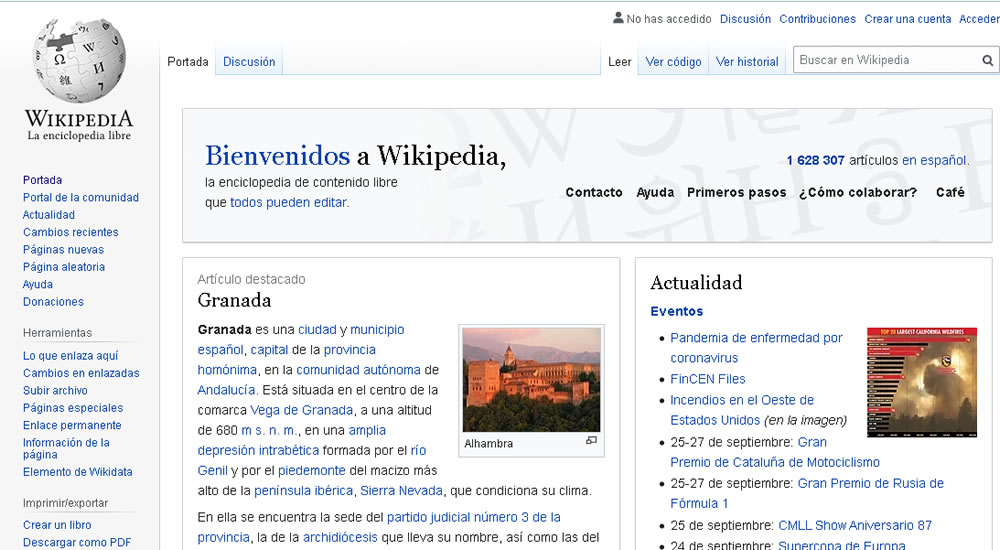Open Contacto in the welcome banner
This screenshot has width=1000, height=550.
[x=594, y=192]
